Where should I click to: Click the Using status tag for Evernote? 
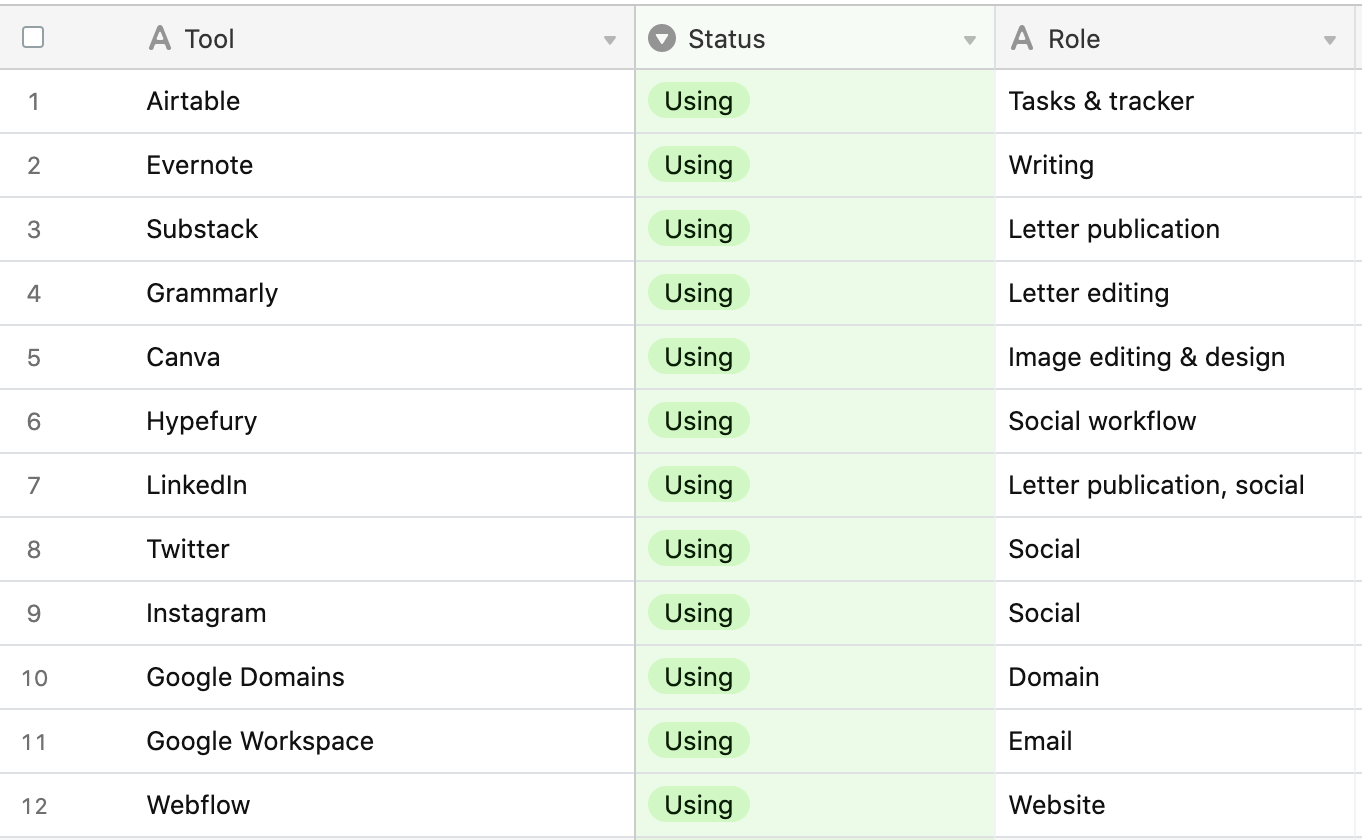699,165
